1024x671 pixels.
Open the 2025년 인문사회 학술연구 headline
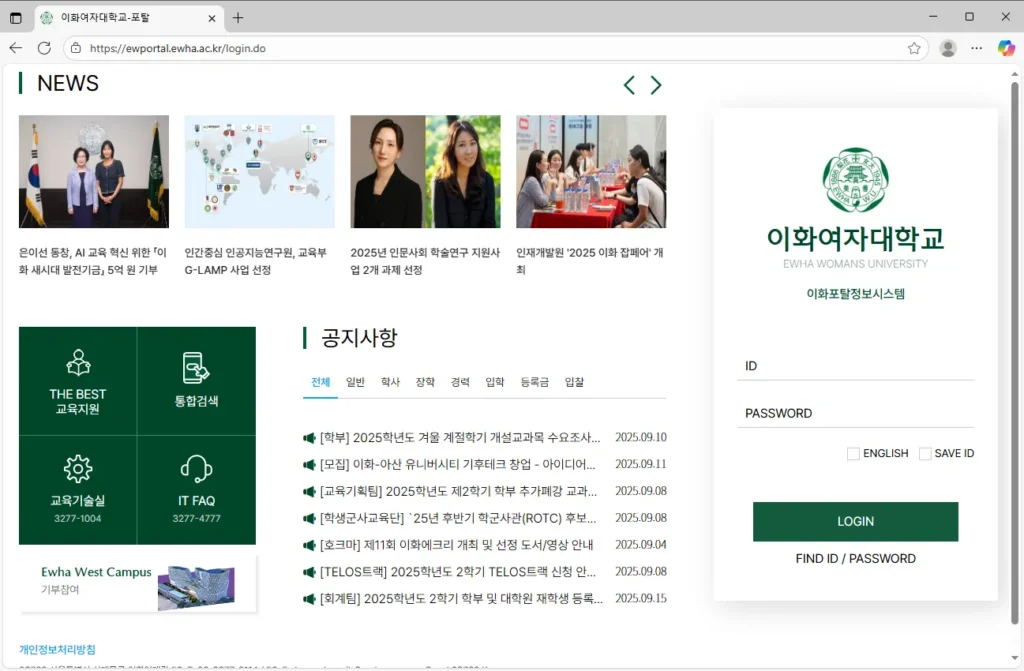pos(425,261)
